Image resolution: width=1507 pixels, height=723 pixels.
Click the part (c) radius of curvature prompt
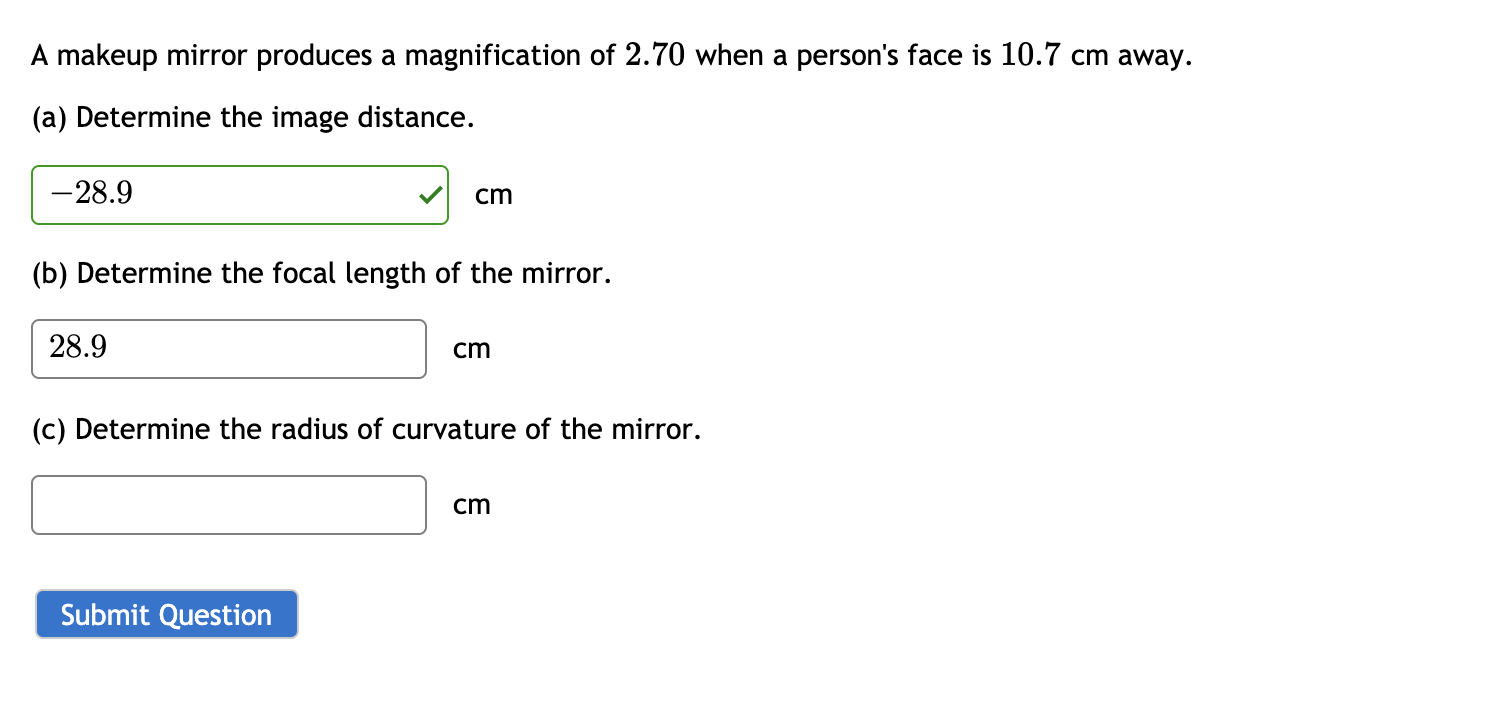[x=367, y=429]
